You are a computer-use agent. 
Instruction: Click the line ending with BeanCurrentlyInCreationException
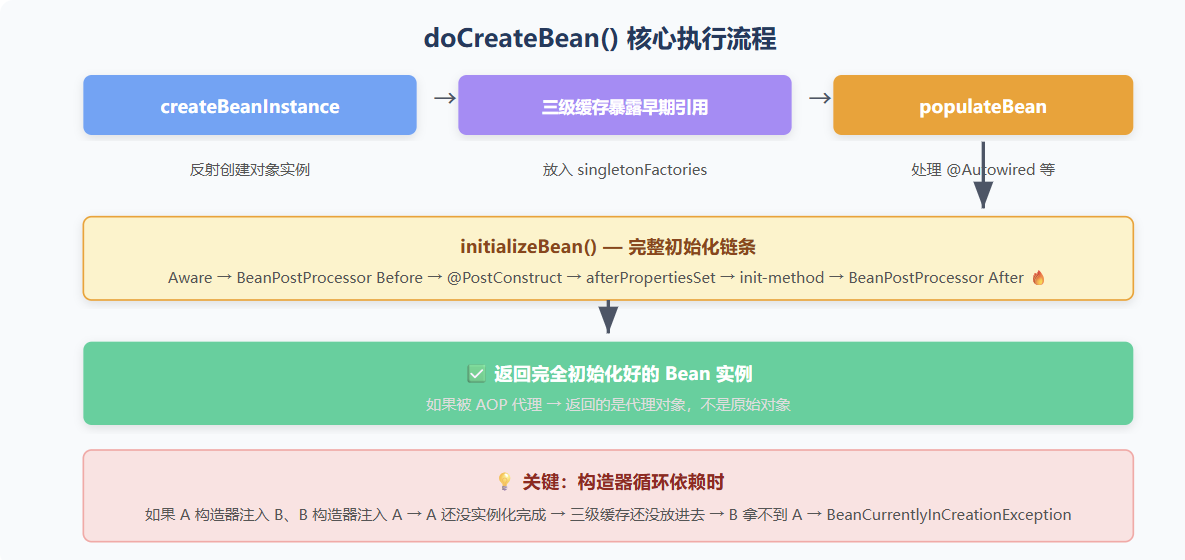point(608,515)
